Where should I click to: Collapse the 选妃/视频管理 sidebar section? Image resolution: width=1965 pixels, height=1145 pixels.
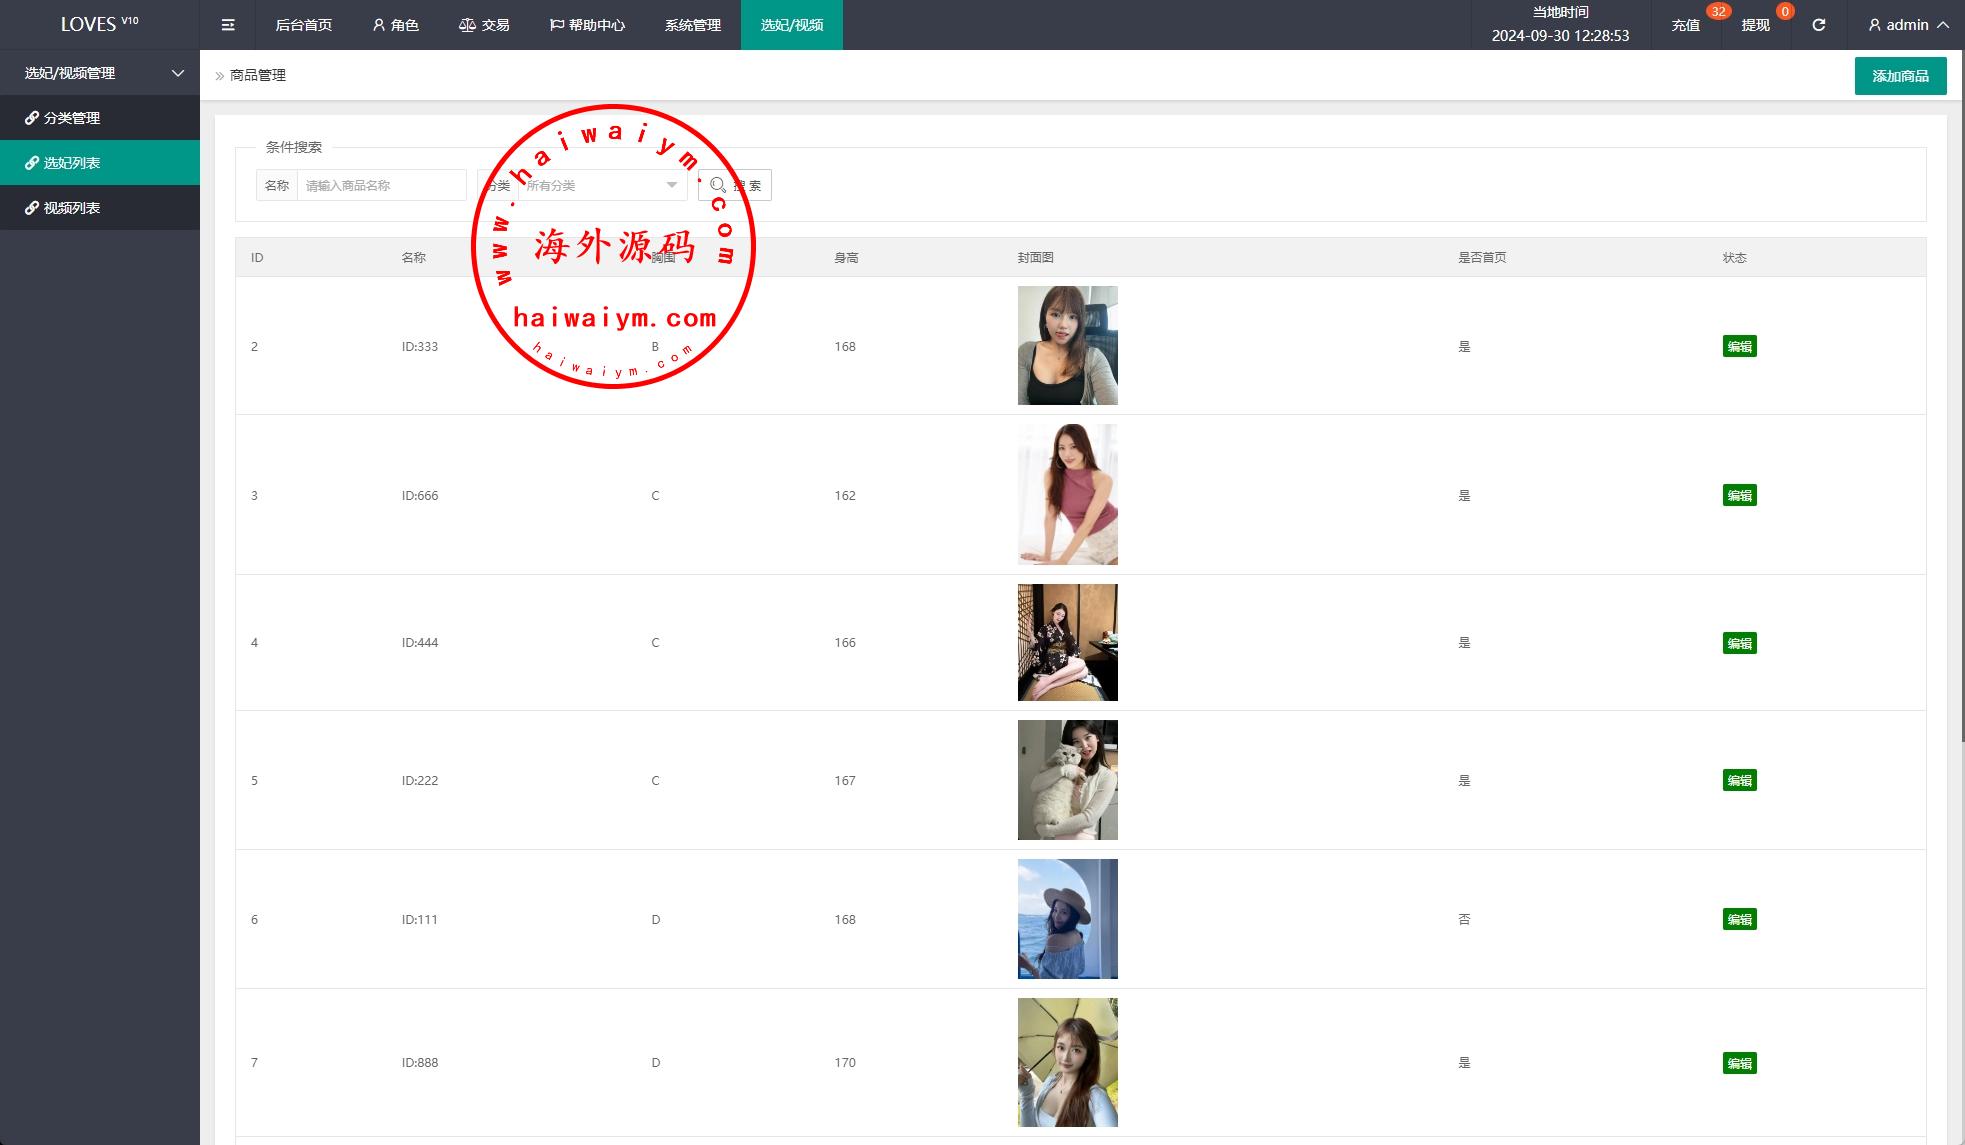[100, 73]
